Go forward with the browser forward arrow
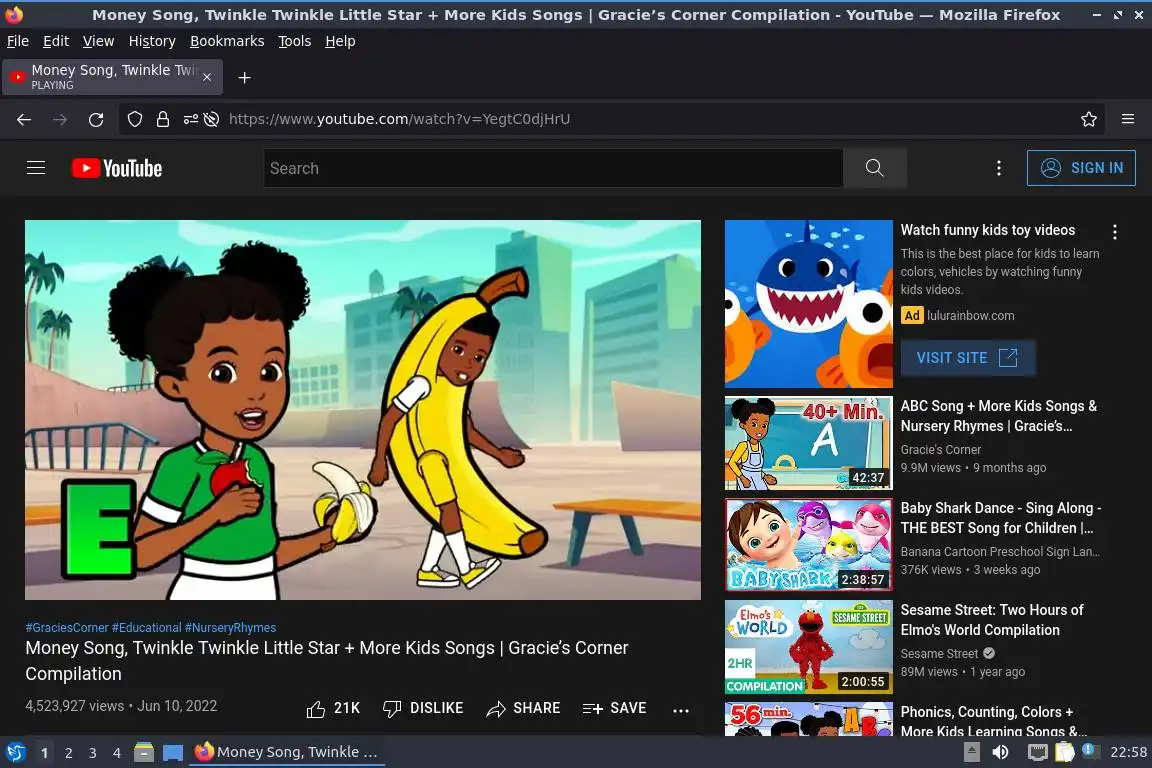The height and width of the screenshot is (768, 1152). click(60, 119)
